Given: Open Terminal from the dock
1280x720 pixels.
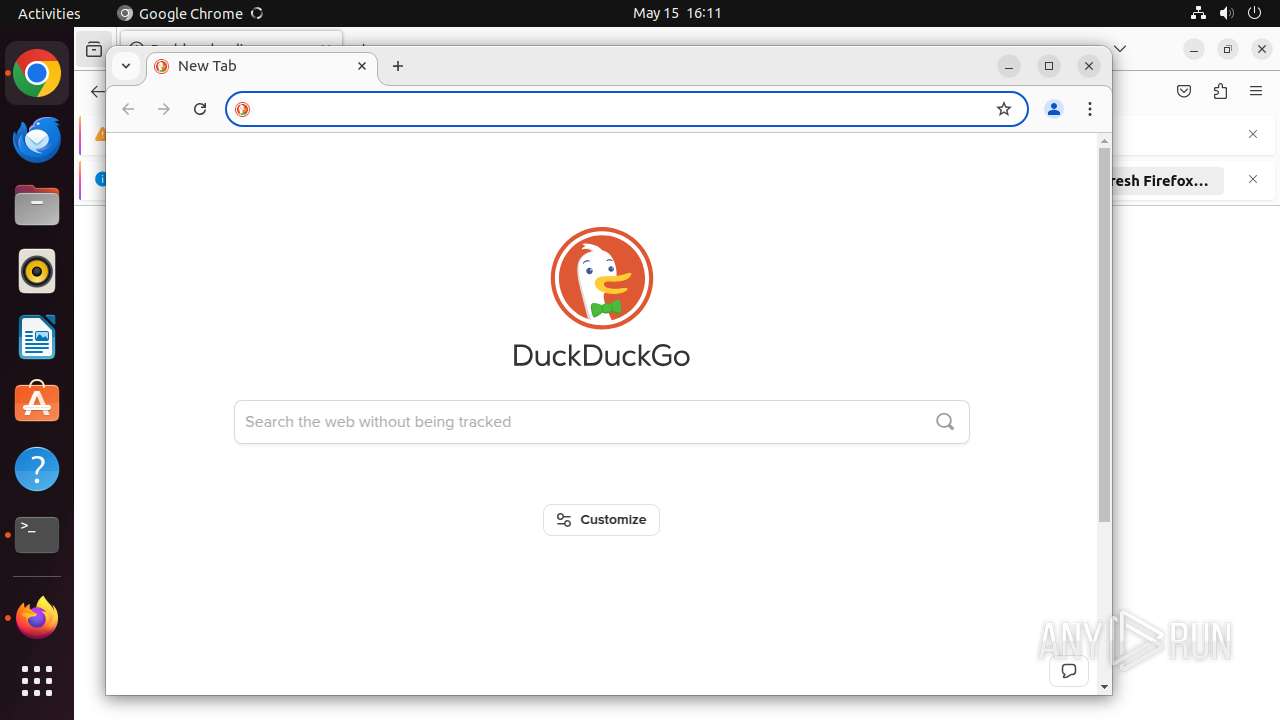Looking at the screenshot, I should tap(37, 535).
